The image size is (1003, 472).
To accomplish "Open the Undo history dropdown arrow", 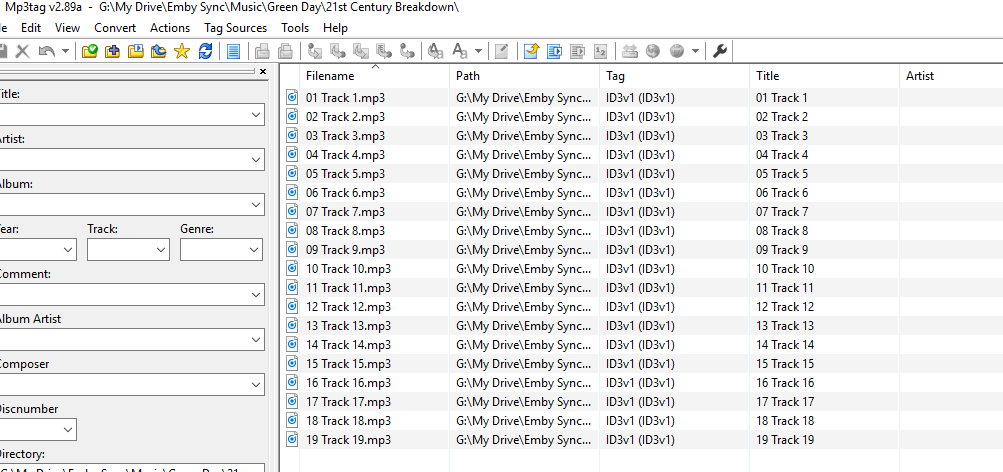I will pos(65,52).
